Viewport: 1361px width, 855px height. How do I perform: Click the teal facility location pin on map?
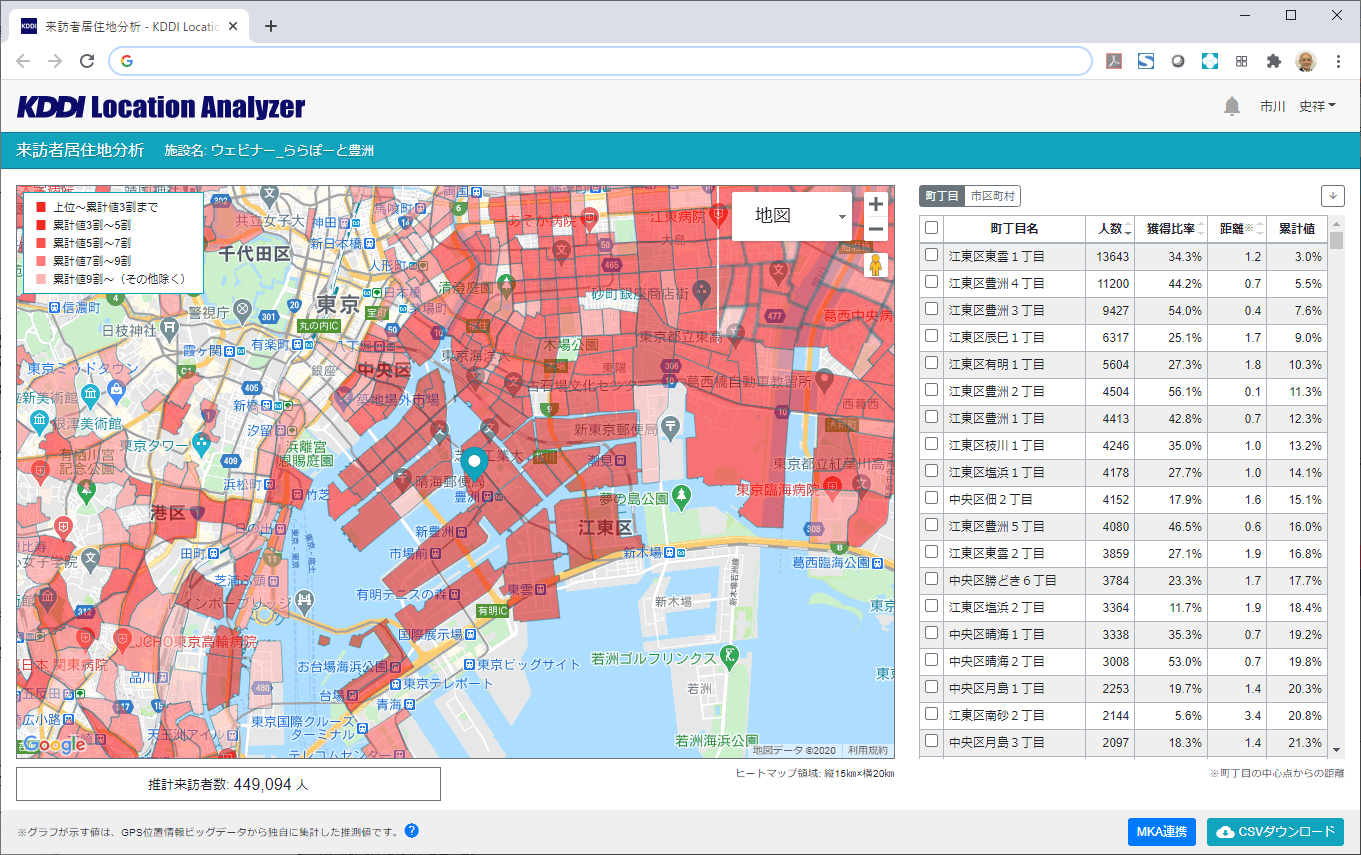pyautogui.click(x=474, y=463)
